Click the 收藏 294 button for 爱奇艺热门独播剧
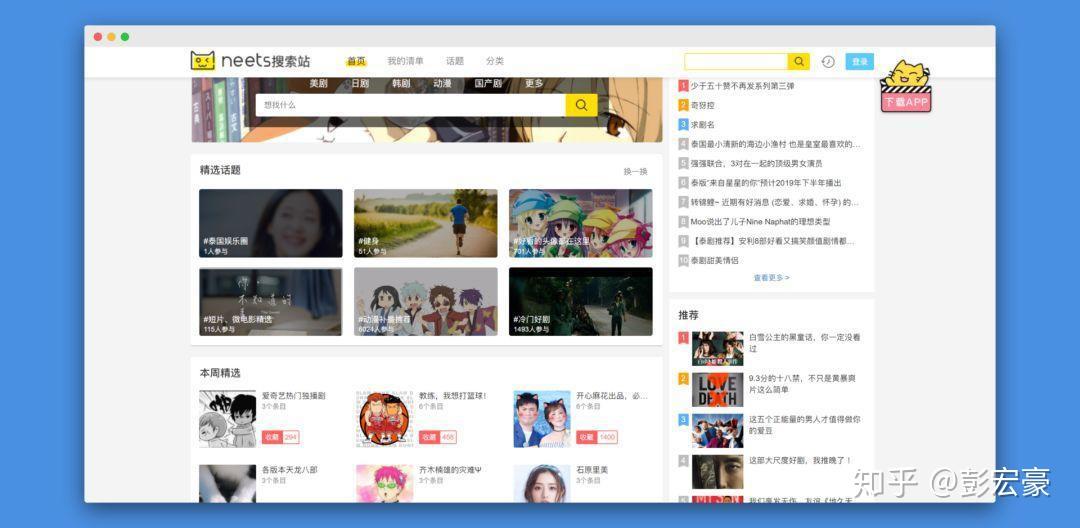This screenshot has height=528, width=1080. [280, 437]
